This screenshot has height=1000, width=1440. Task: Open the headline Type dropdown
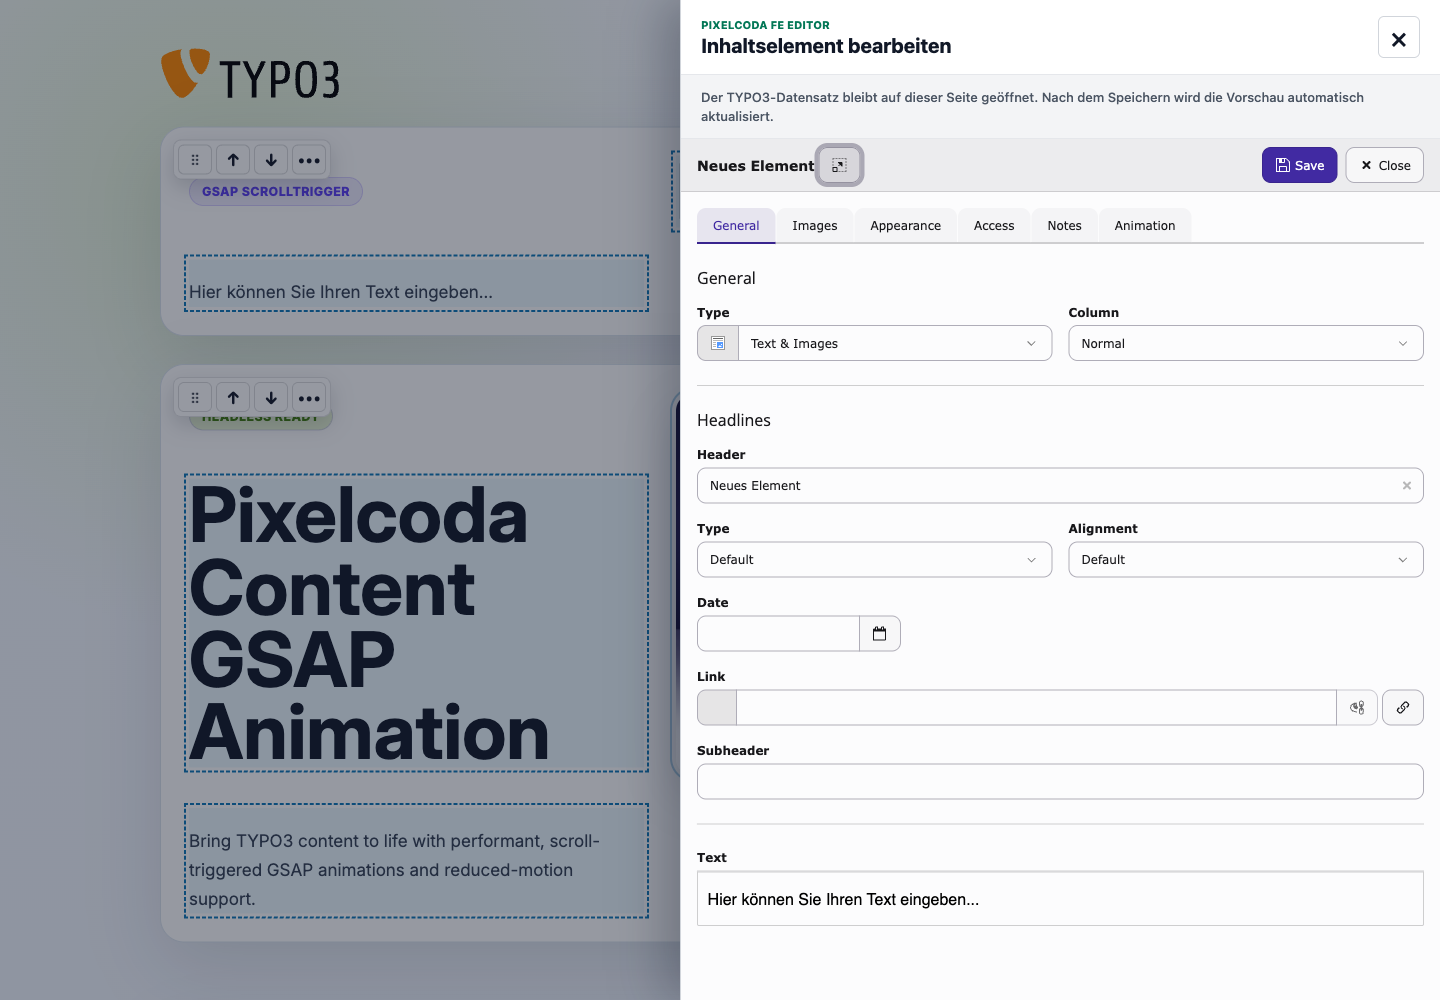coord(874,559)
